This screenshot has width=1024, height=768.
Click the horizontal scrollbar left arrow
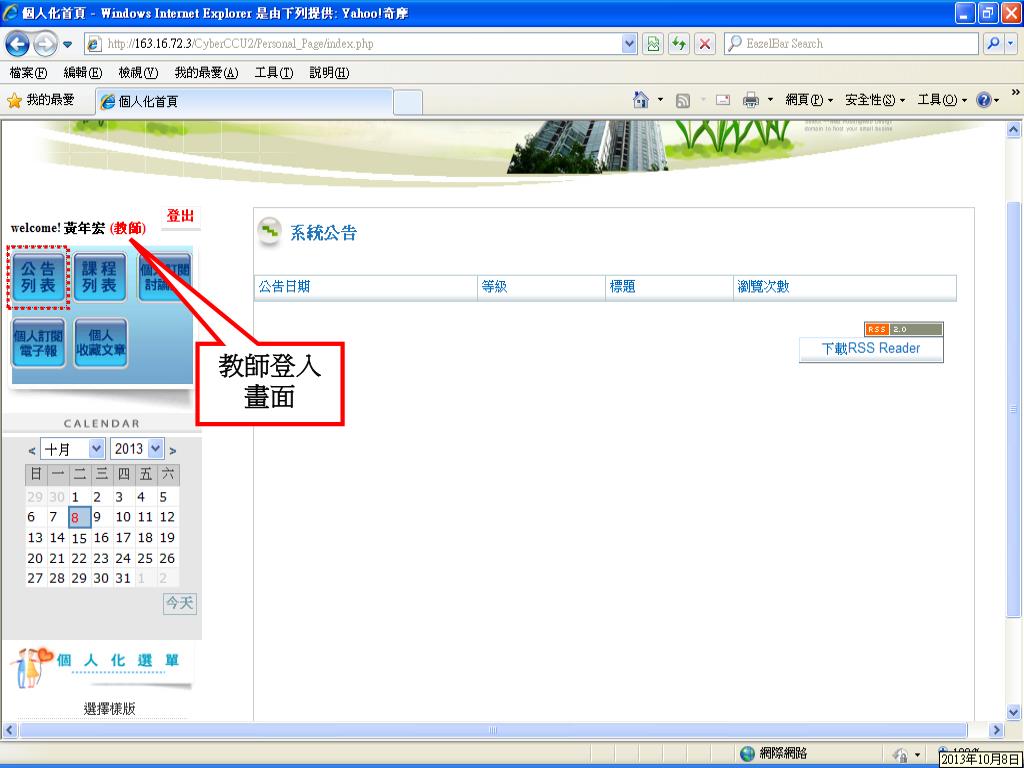[10, 730]
